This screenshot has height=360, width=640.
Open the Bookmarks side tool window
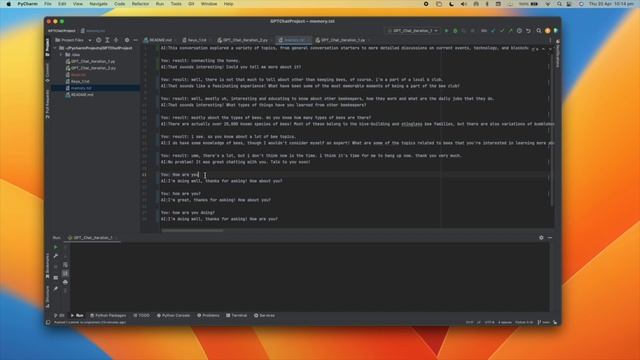tap(47, 266)
